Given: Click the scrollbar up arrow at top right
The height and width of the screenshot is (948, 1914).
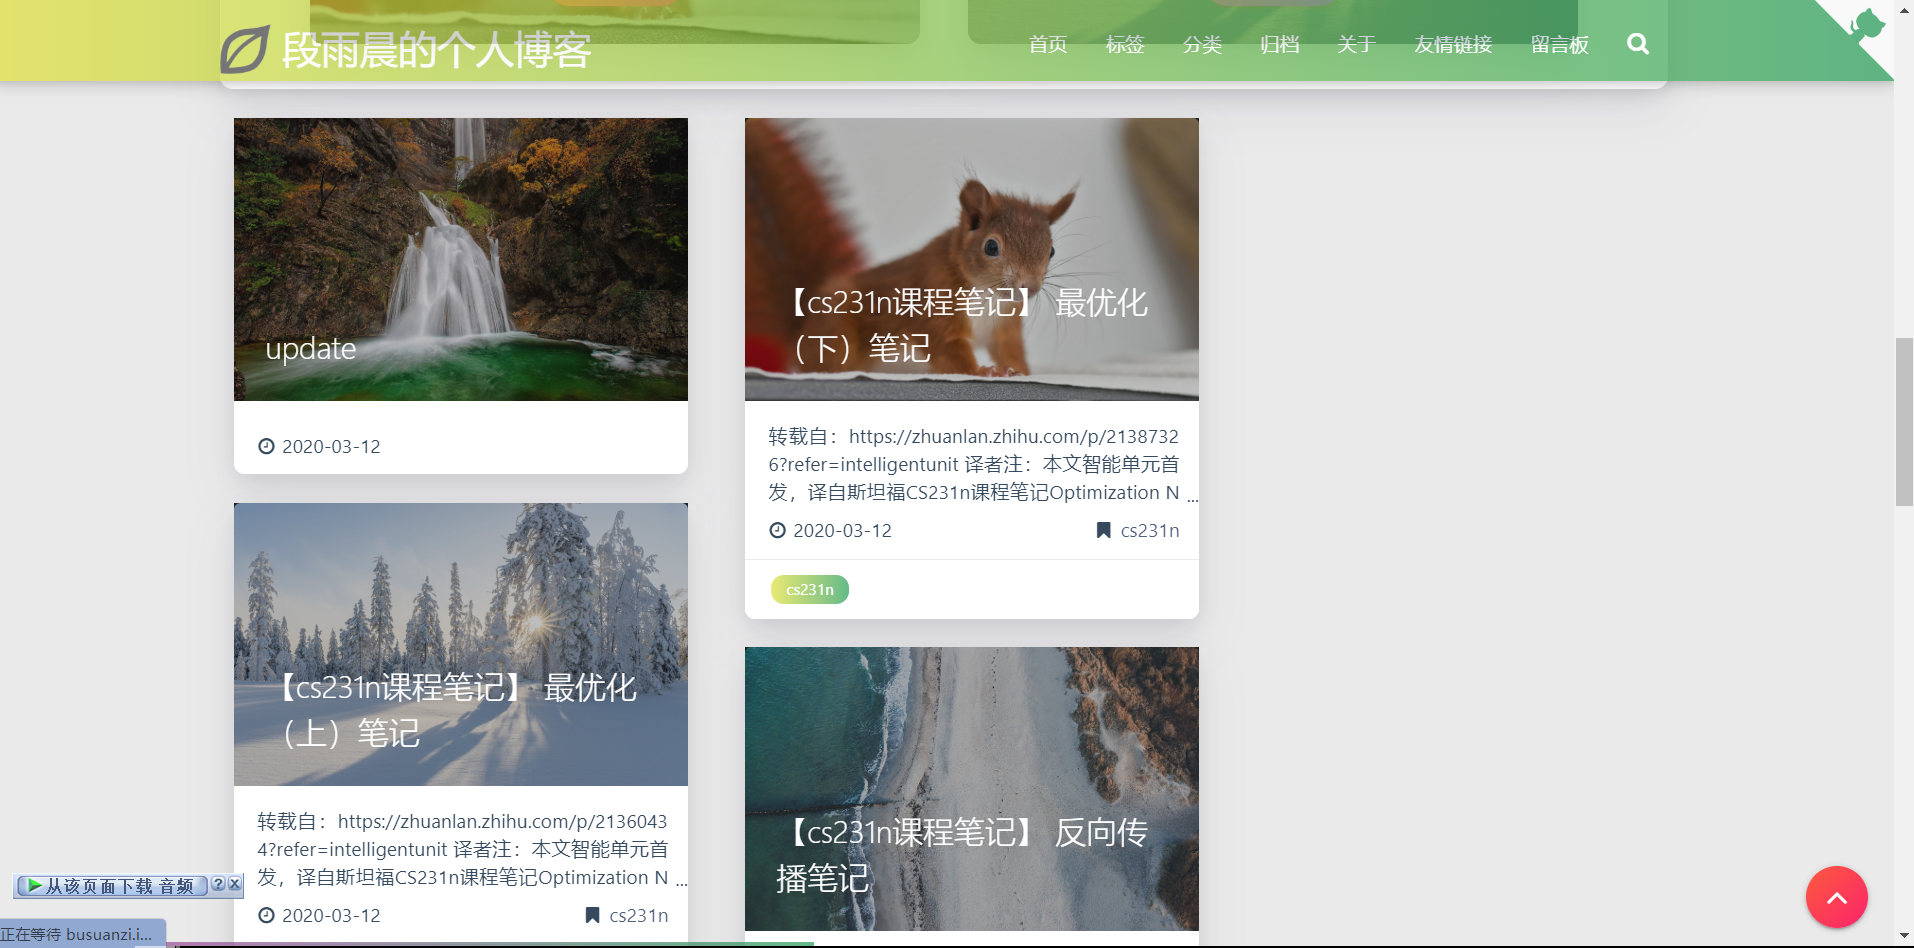Looking at the screenshot, I should [x=1905, y=10].
